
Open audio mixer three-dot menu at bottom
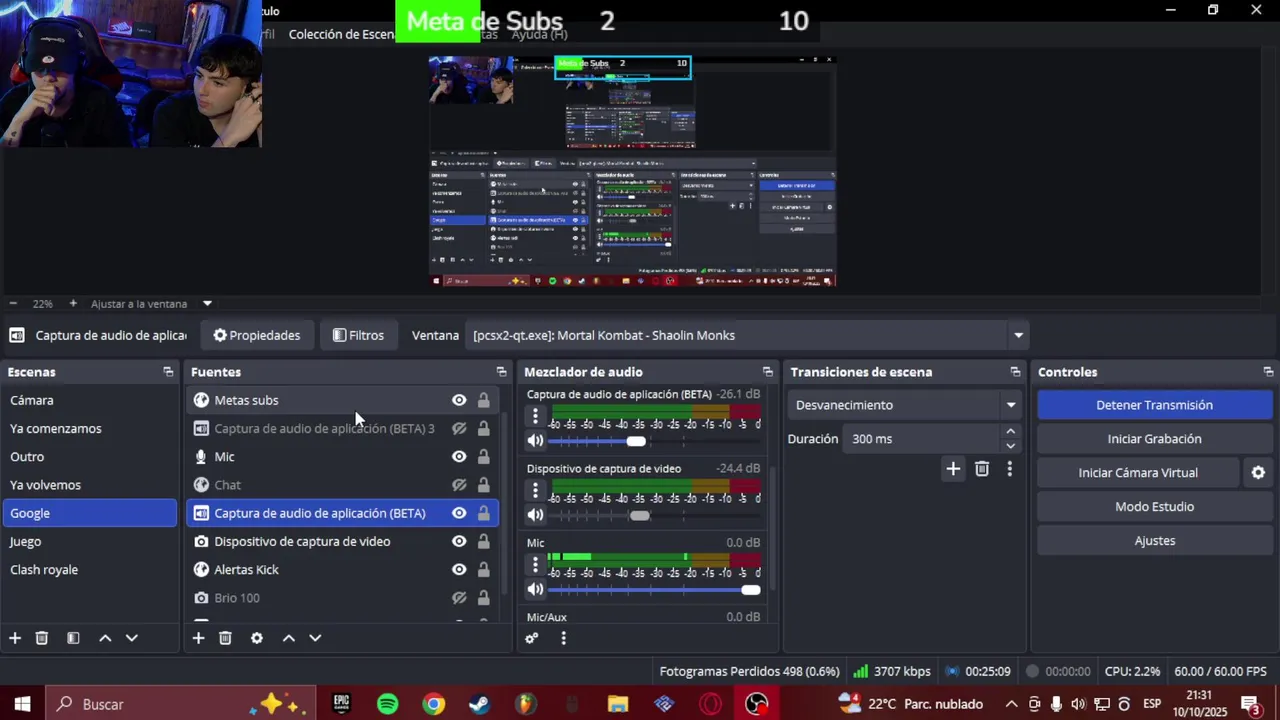pos(563,638)
